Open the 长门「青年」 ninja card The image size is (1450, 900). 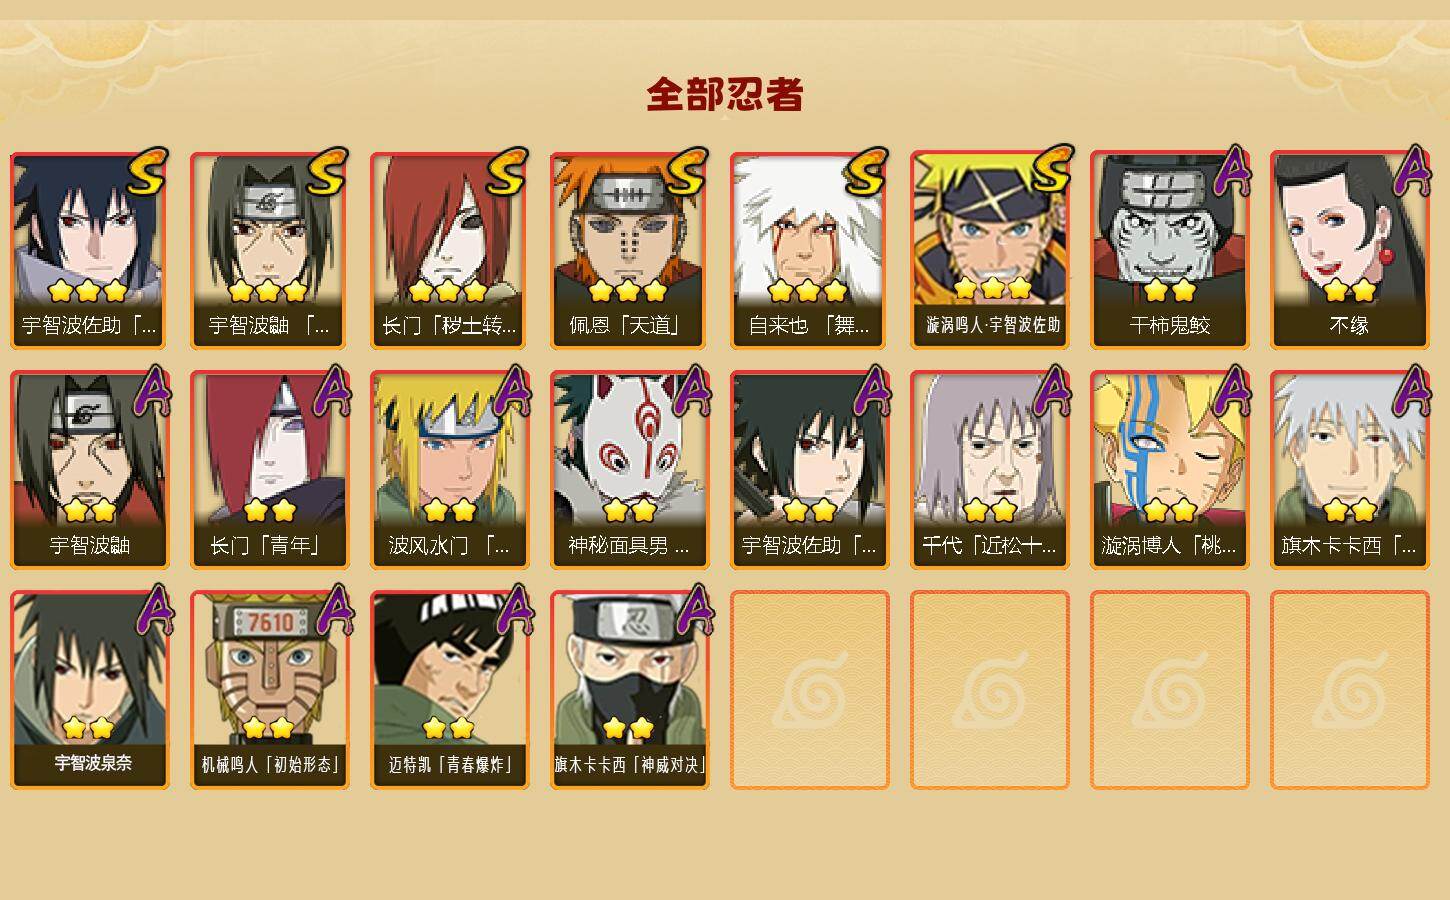[x=269, y=470]
